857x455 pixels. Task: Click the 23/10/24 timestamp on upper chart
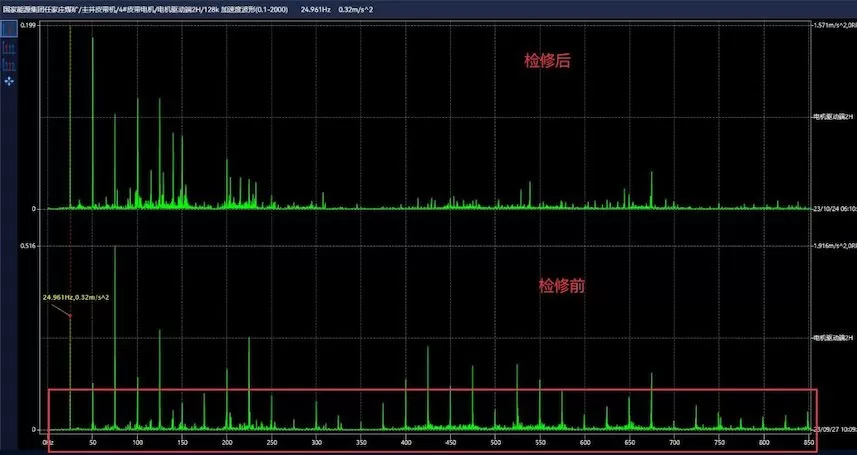click(834, 209)
